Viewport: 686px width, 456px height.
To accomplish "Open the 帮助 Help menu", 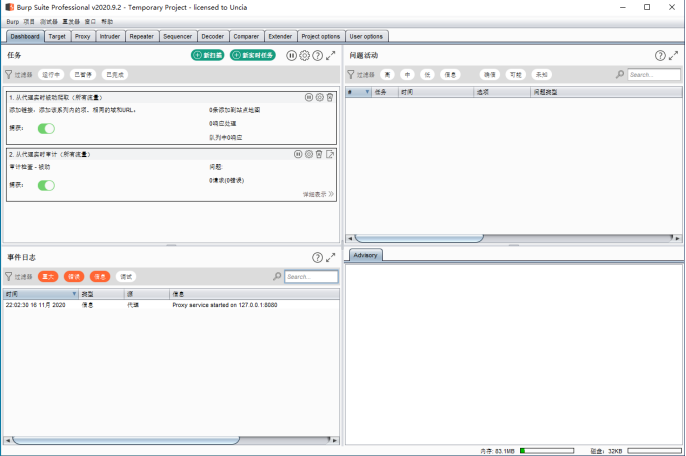I will [107, 21].
